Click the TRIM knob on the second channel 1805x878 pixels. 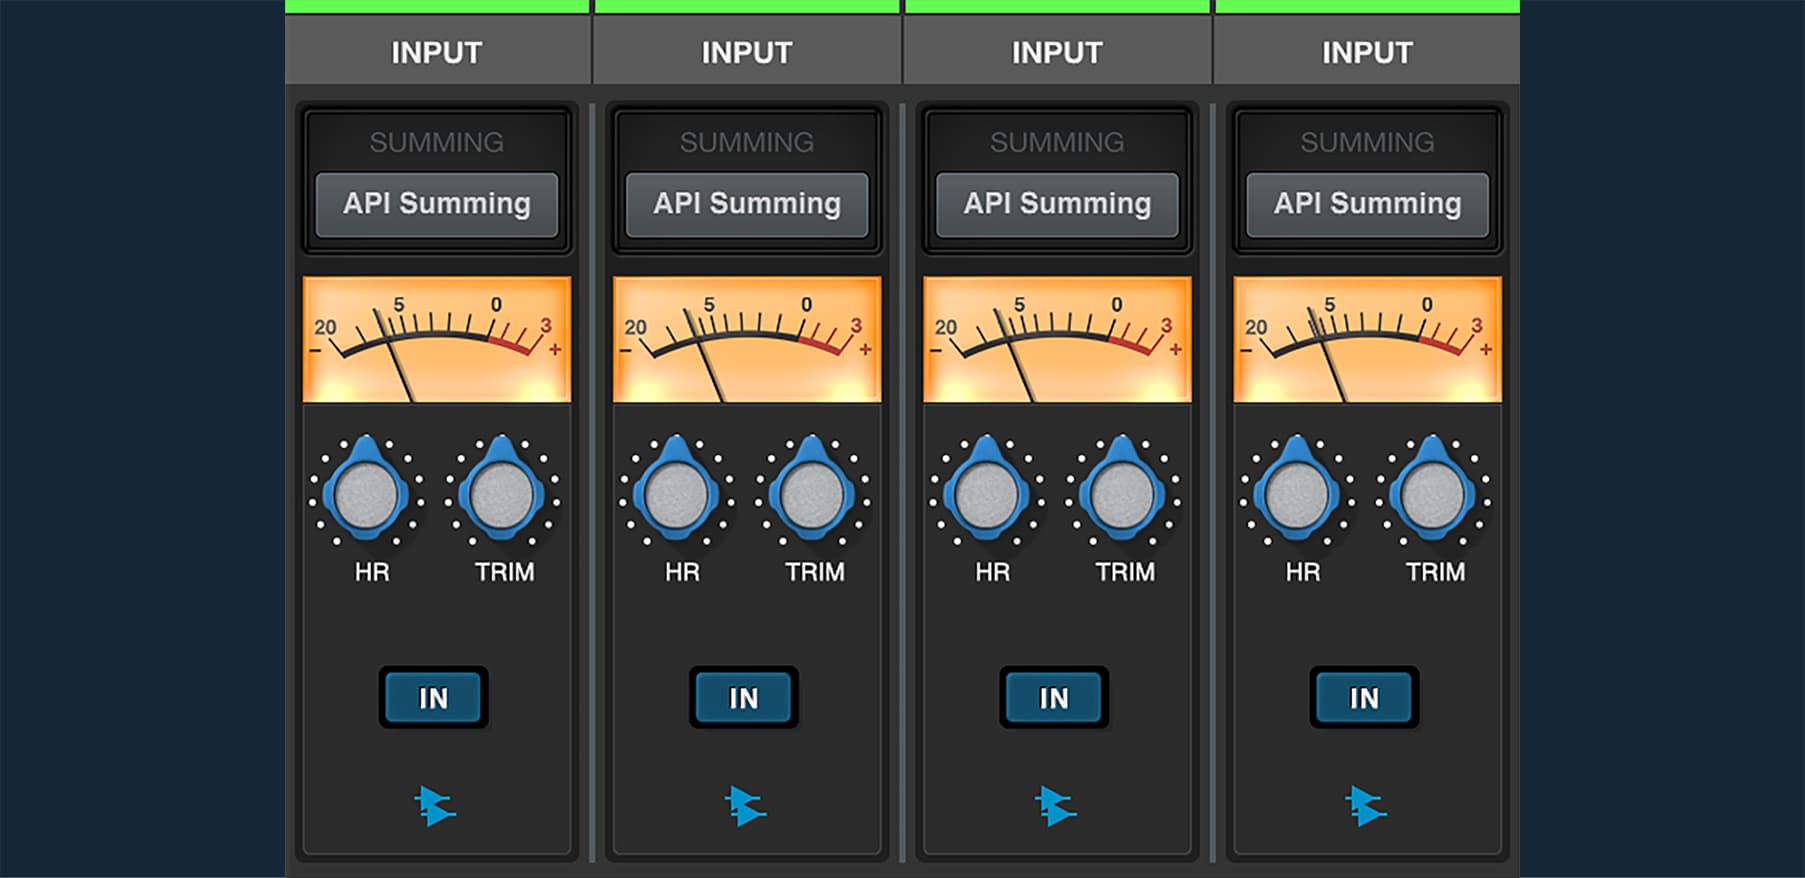[811, 495]
